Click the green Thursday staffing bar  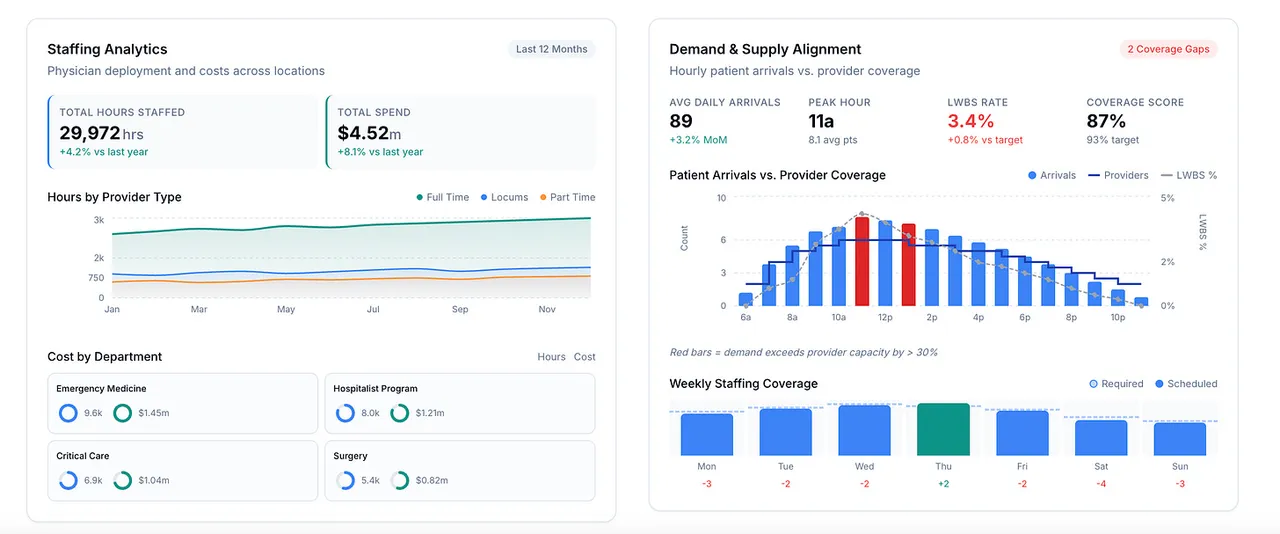point(943,430)
